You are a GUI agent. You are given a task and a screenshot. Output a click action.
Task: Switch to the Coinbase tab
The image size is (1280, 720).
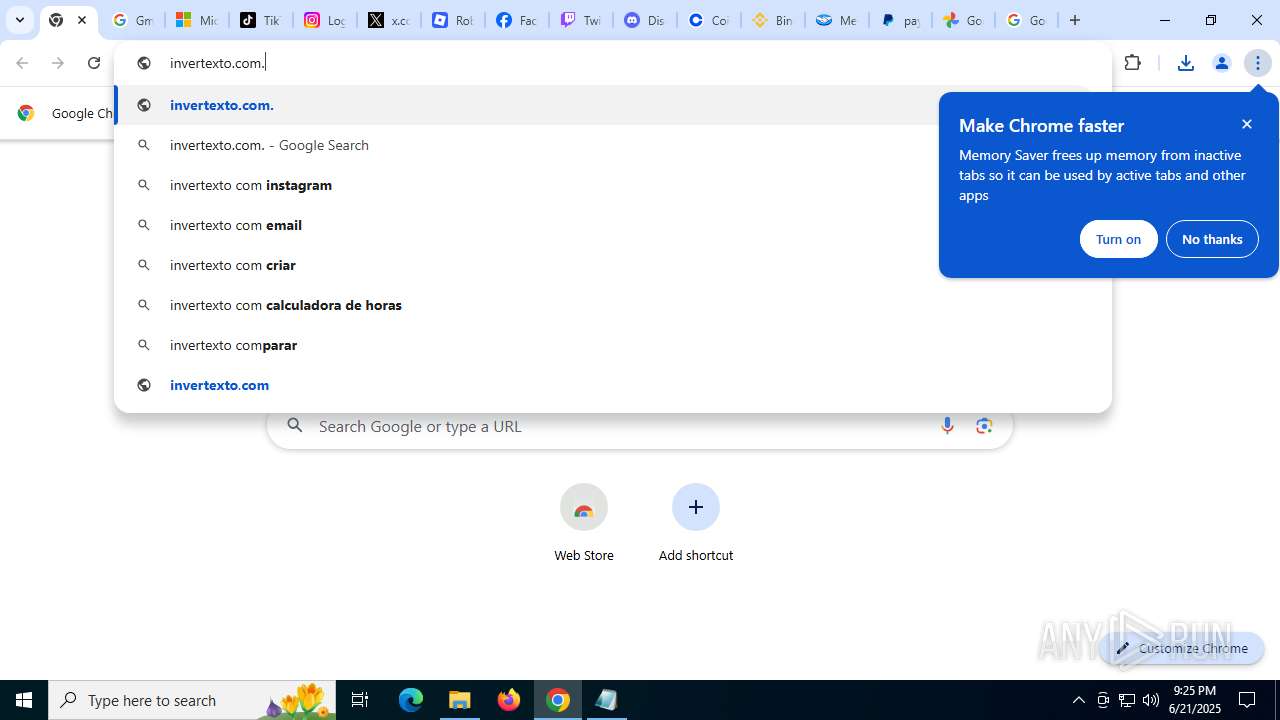point(708,20)
